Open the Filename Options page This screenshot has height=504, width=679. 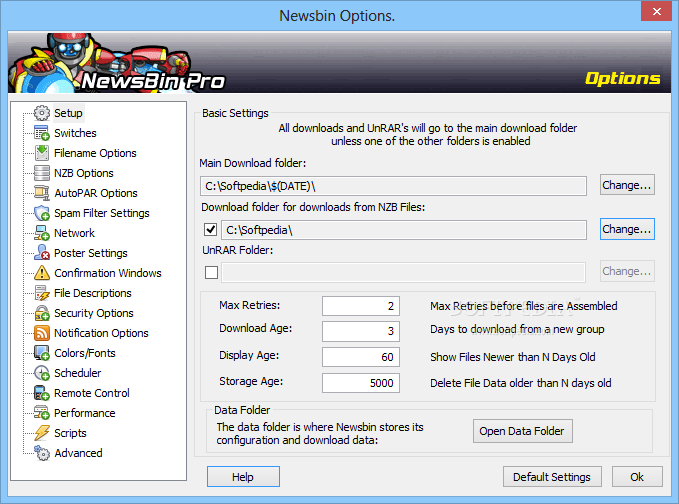point(95,153)
